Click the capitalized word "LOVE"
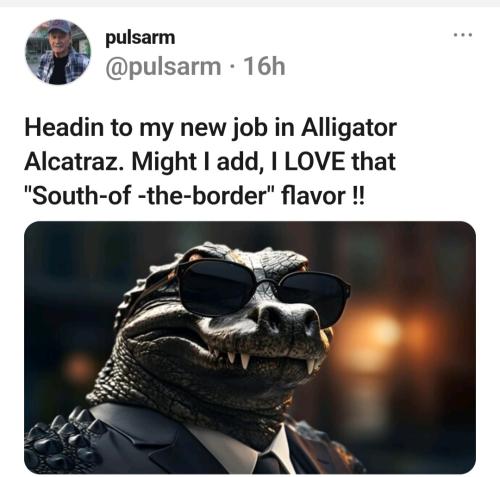The image size is (500, 477). 315,162
